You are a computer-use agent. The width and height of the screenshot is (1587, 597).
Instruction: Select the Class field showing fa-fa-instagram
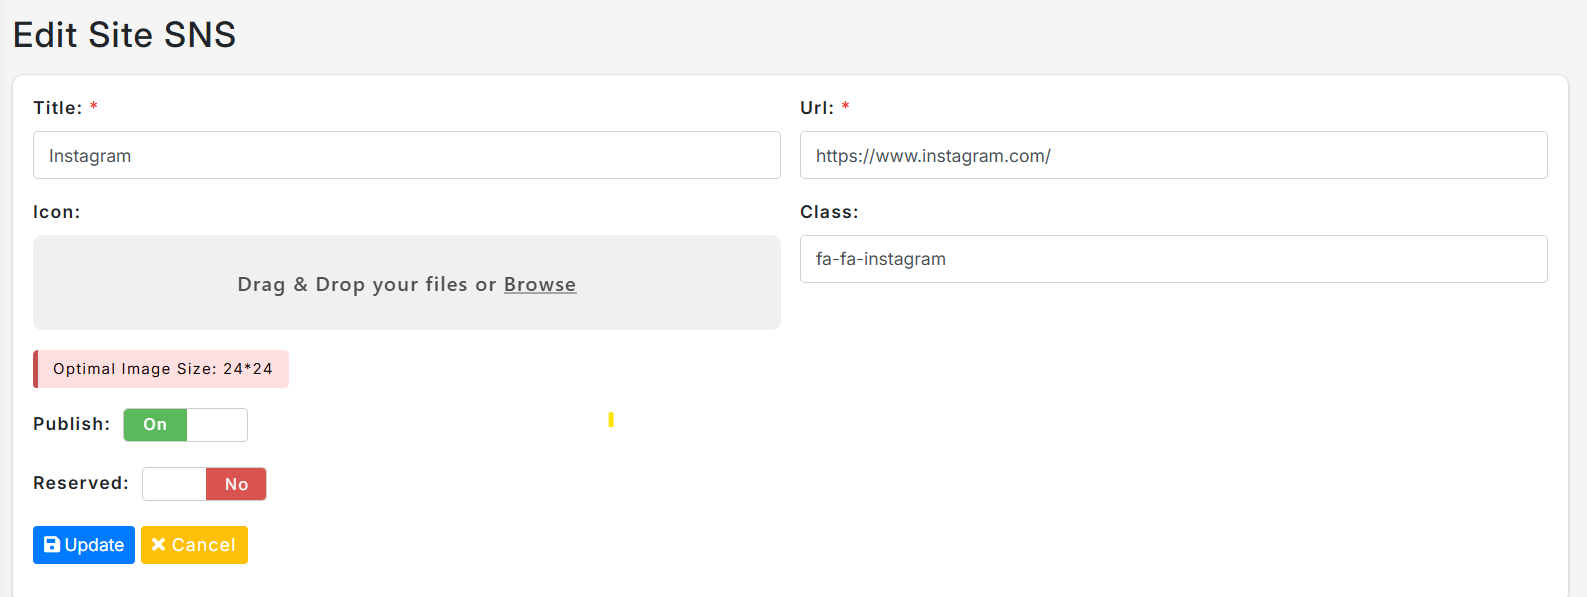(1174, 259)
